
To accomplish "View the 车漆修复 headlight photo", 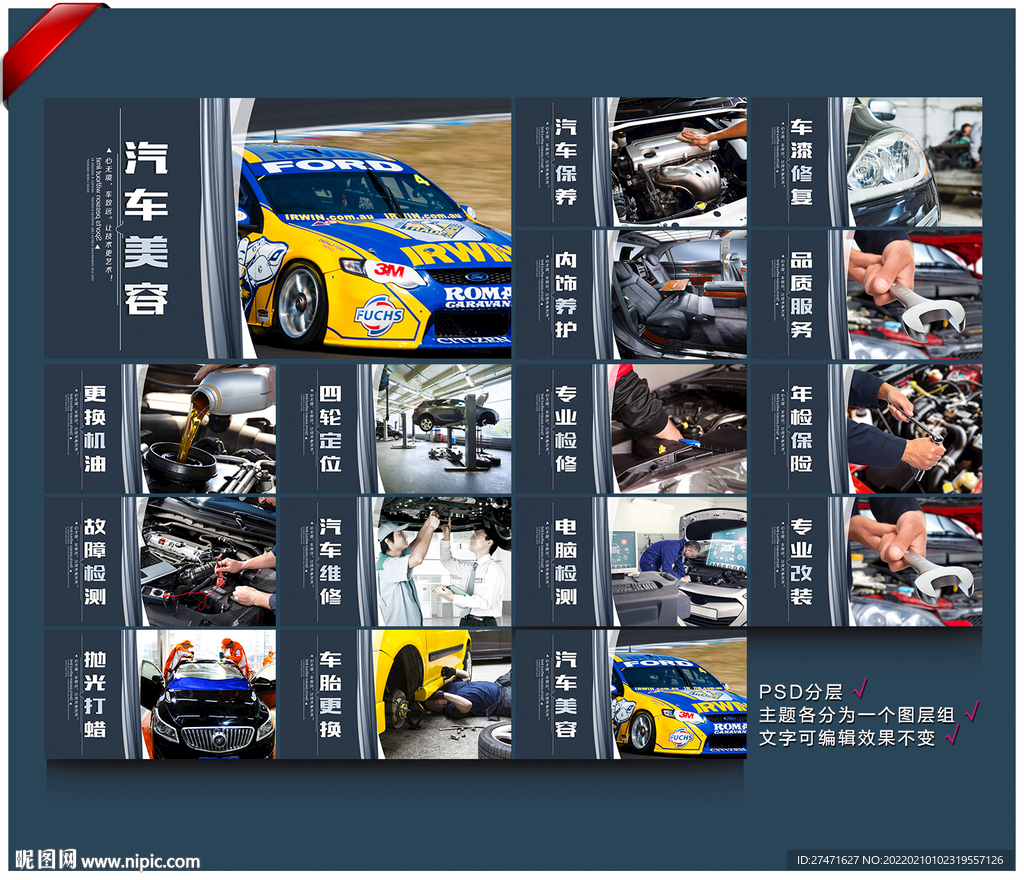I will (913, 162).
